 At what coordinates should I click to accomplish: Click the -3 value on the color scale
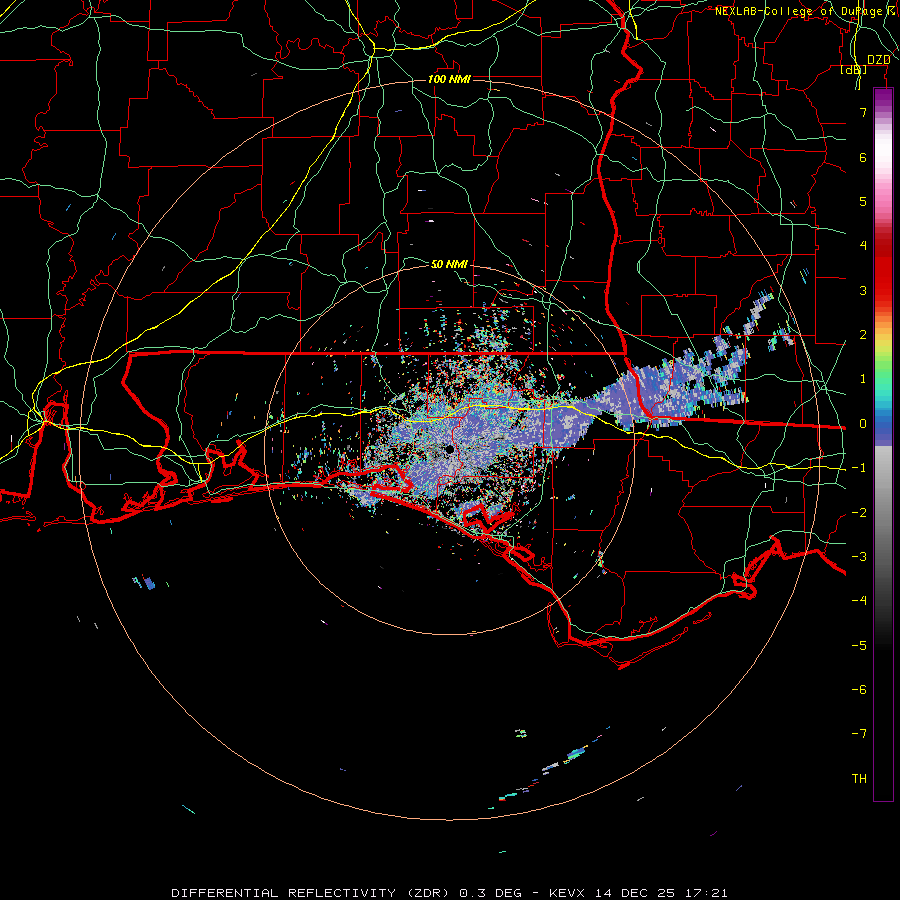click(x=859, y=557)
